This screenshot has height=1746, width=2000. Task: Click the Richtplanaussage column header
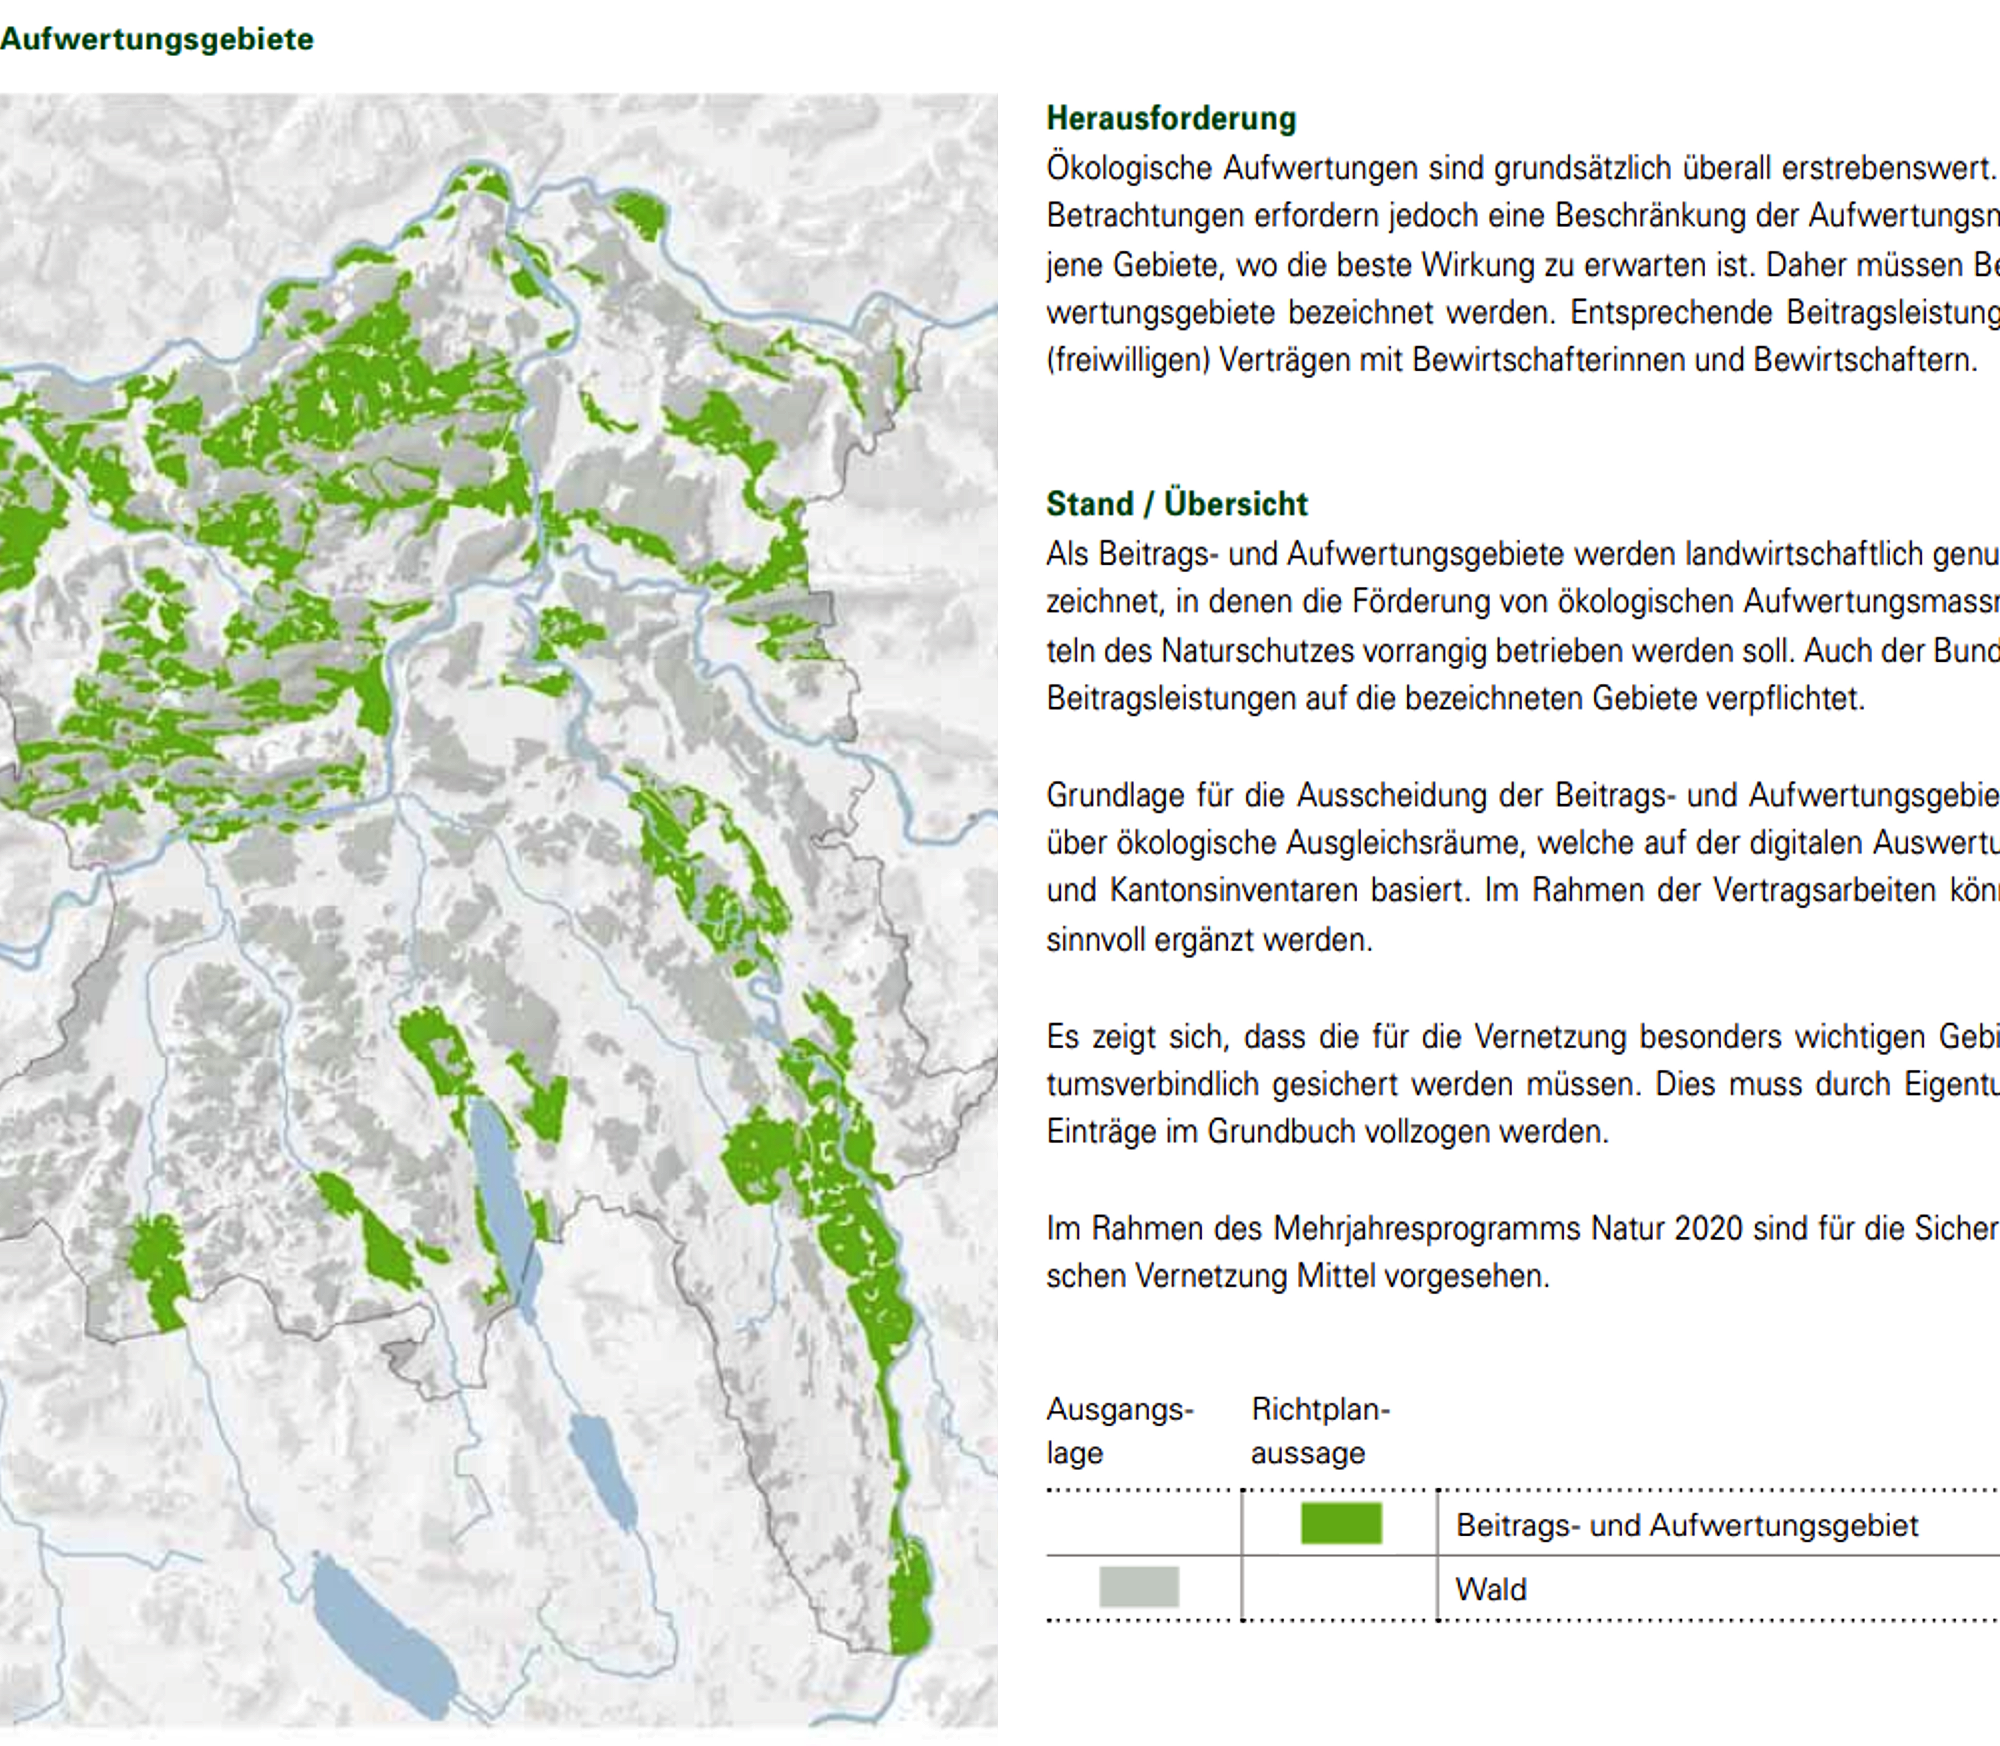1320,1430
